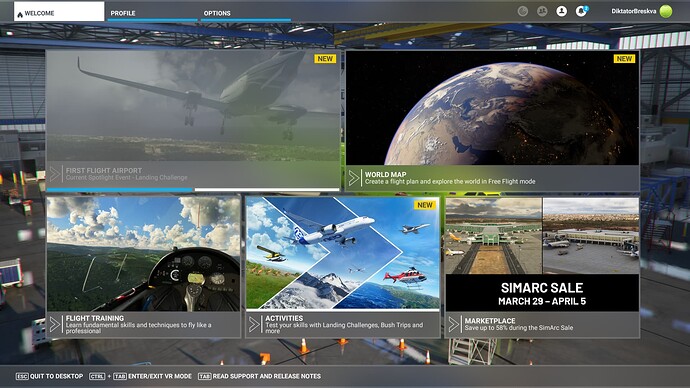
Task: Switch to the Options tab
Action: 246,12
